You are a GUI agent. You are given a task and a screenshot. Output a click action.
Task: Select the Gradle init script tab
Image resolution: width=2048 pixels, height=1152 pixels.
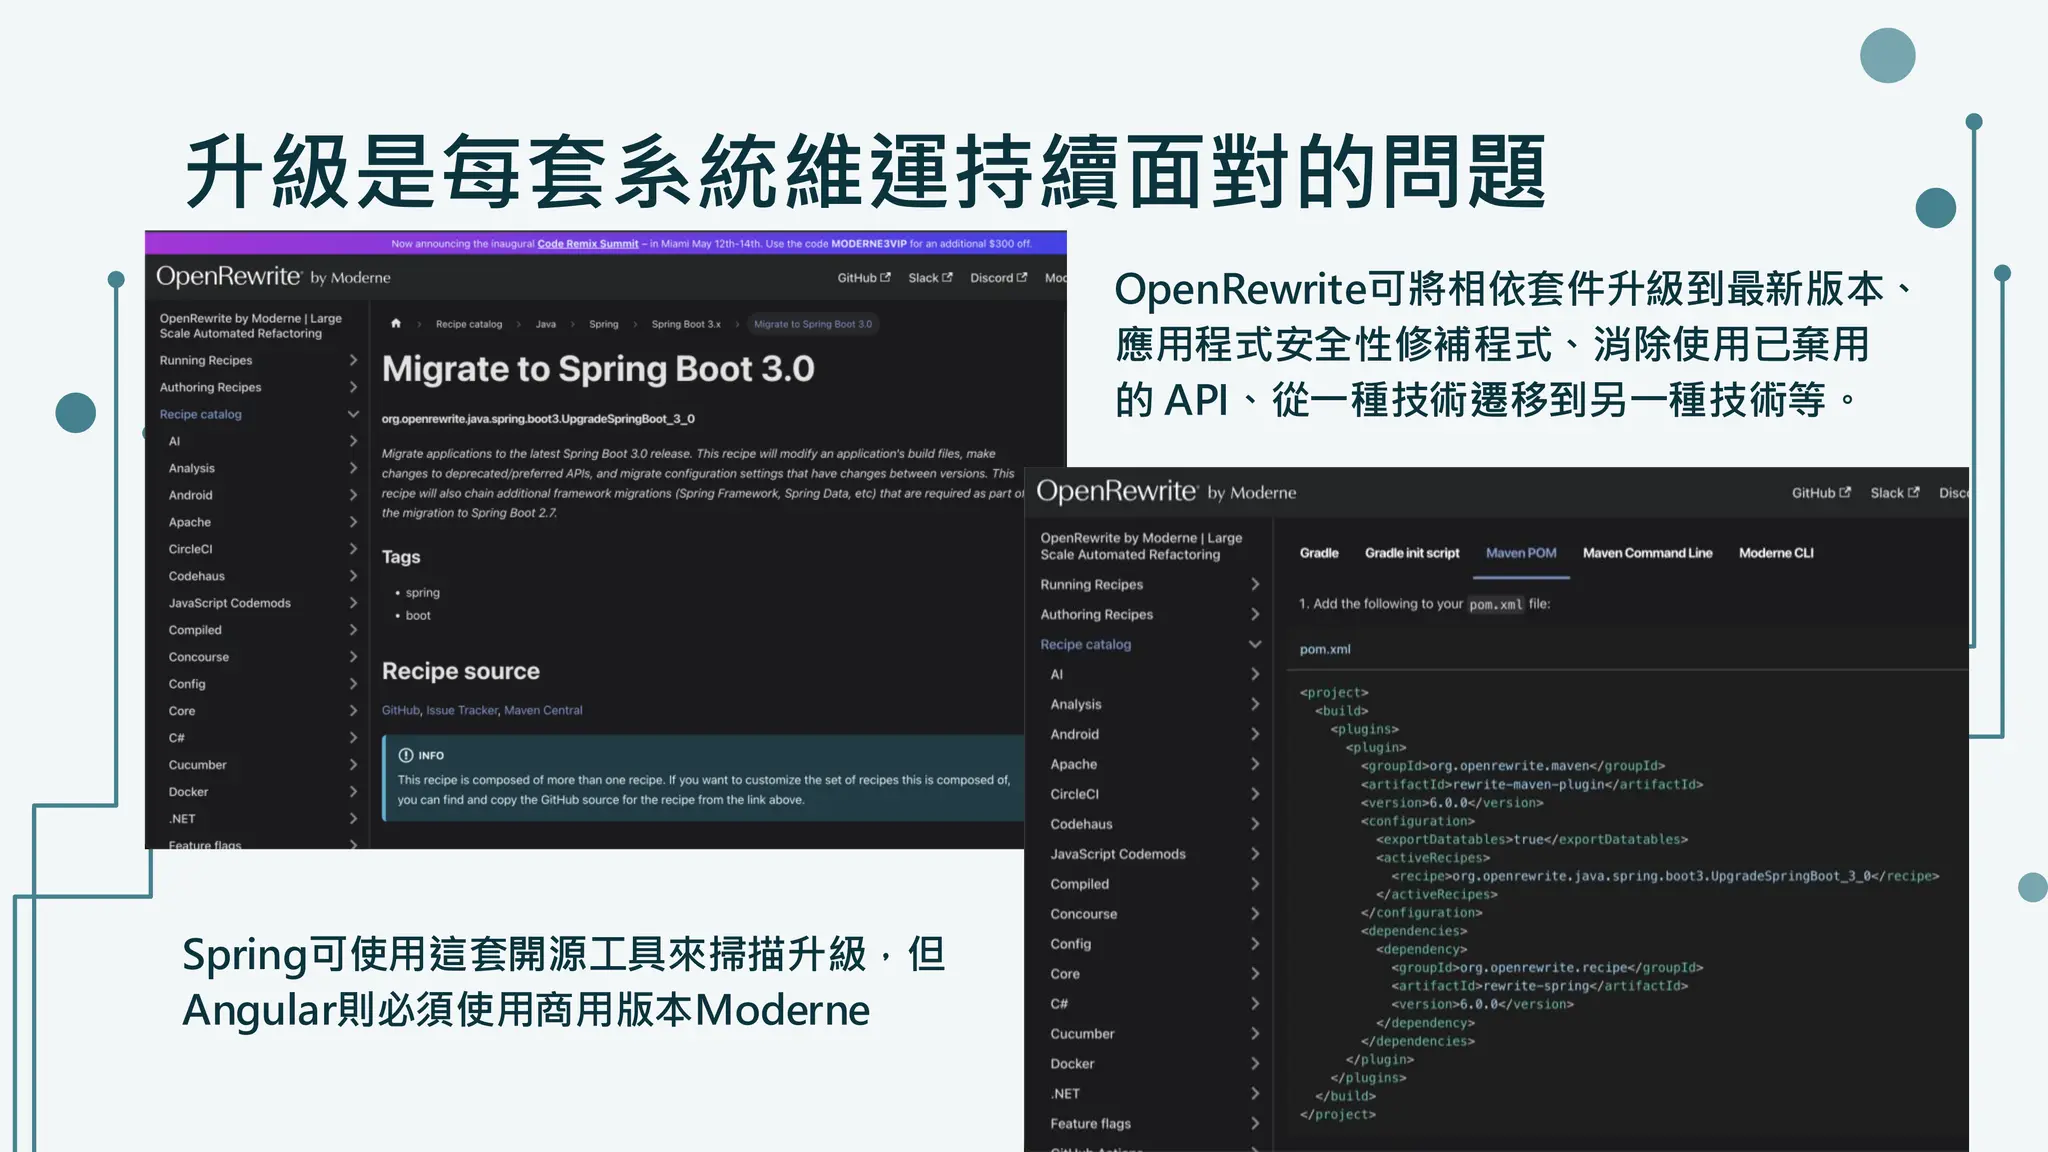click(1412, 553)
